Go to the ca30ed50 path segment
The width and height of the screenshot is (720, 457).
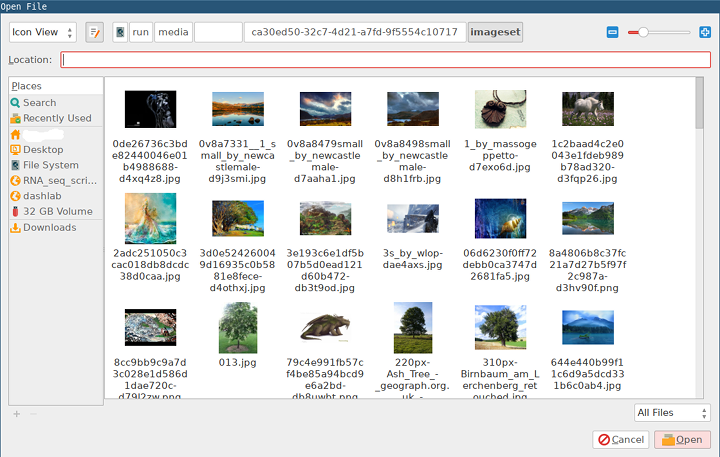pyautogui.click(x=355, y=32)
